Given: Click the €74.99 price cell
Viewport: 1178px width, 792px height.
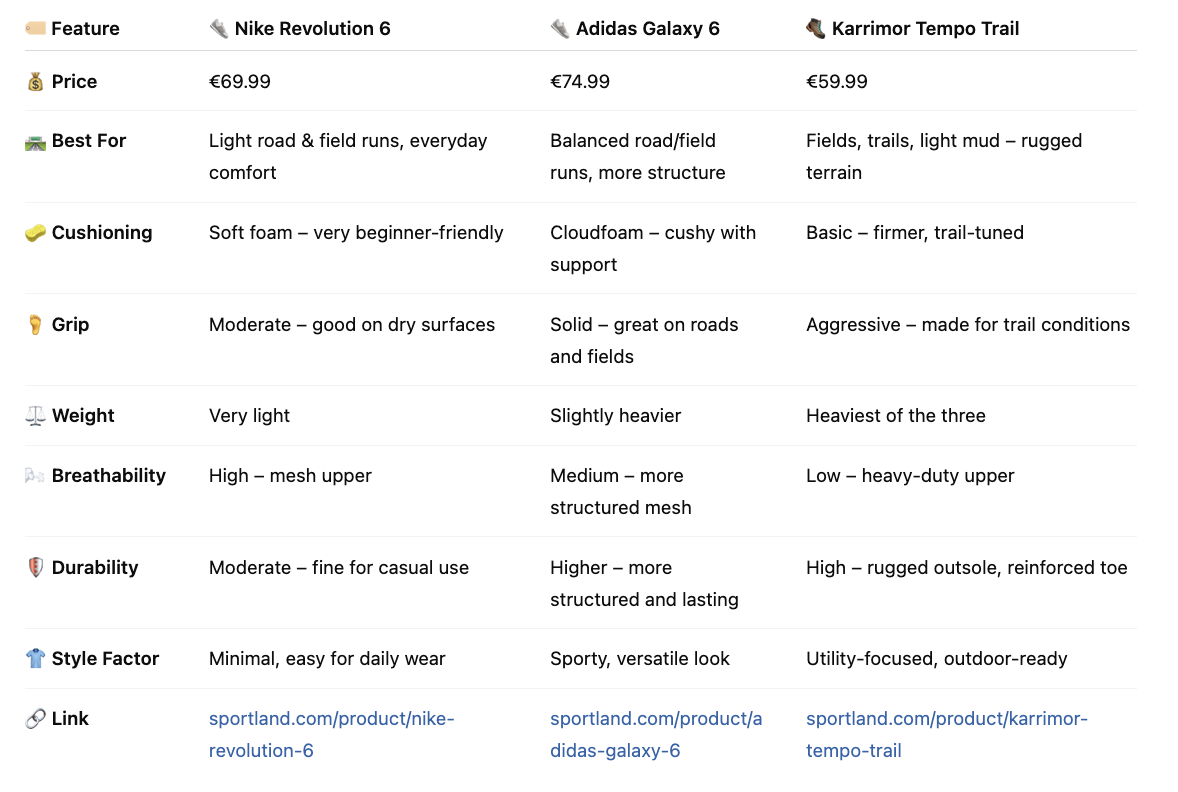Looking at the screenshot, I should point(580,81).
